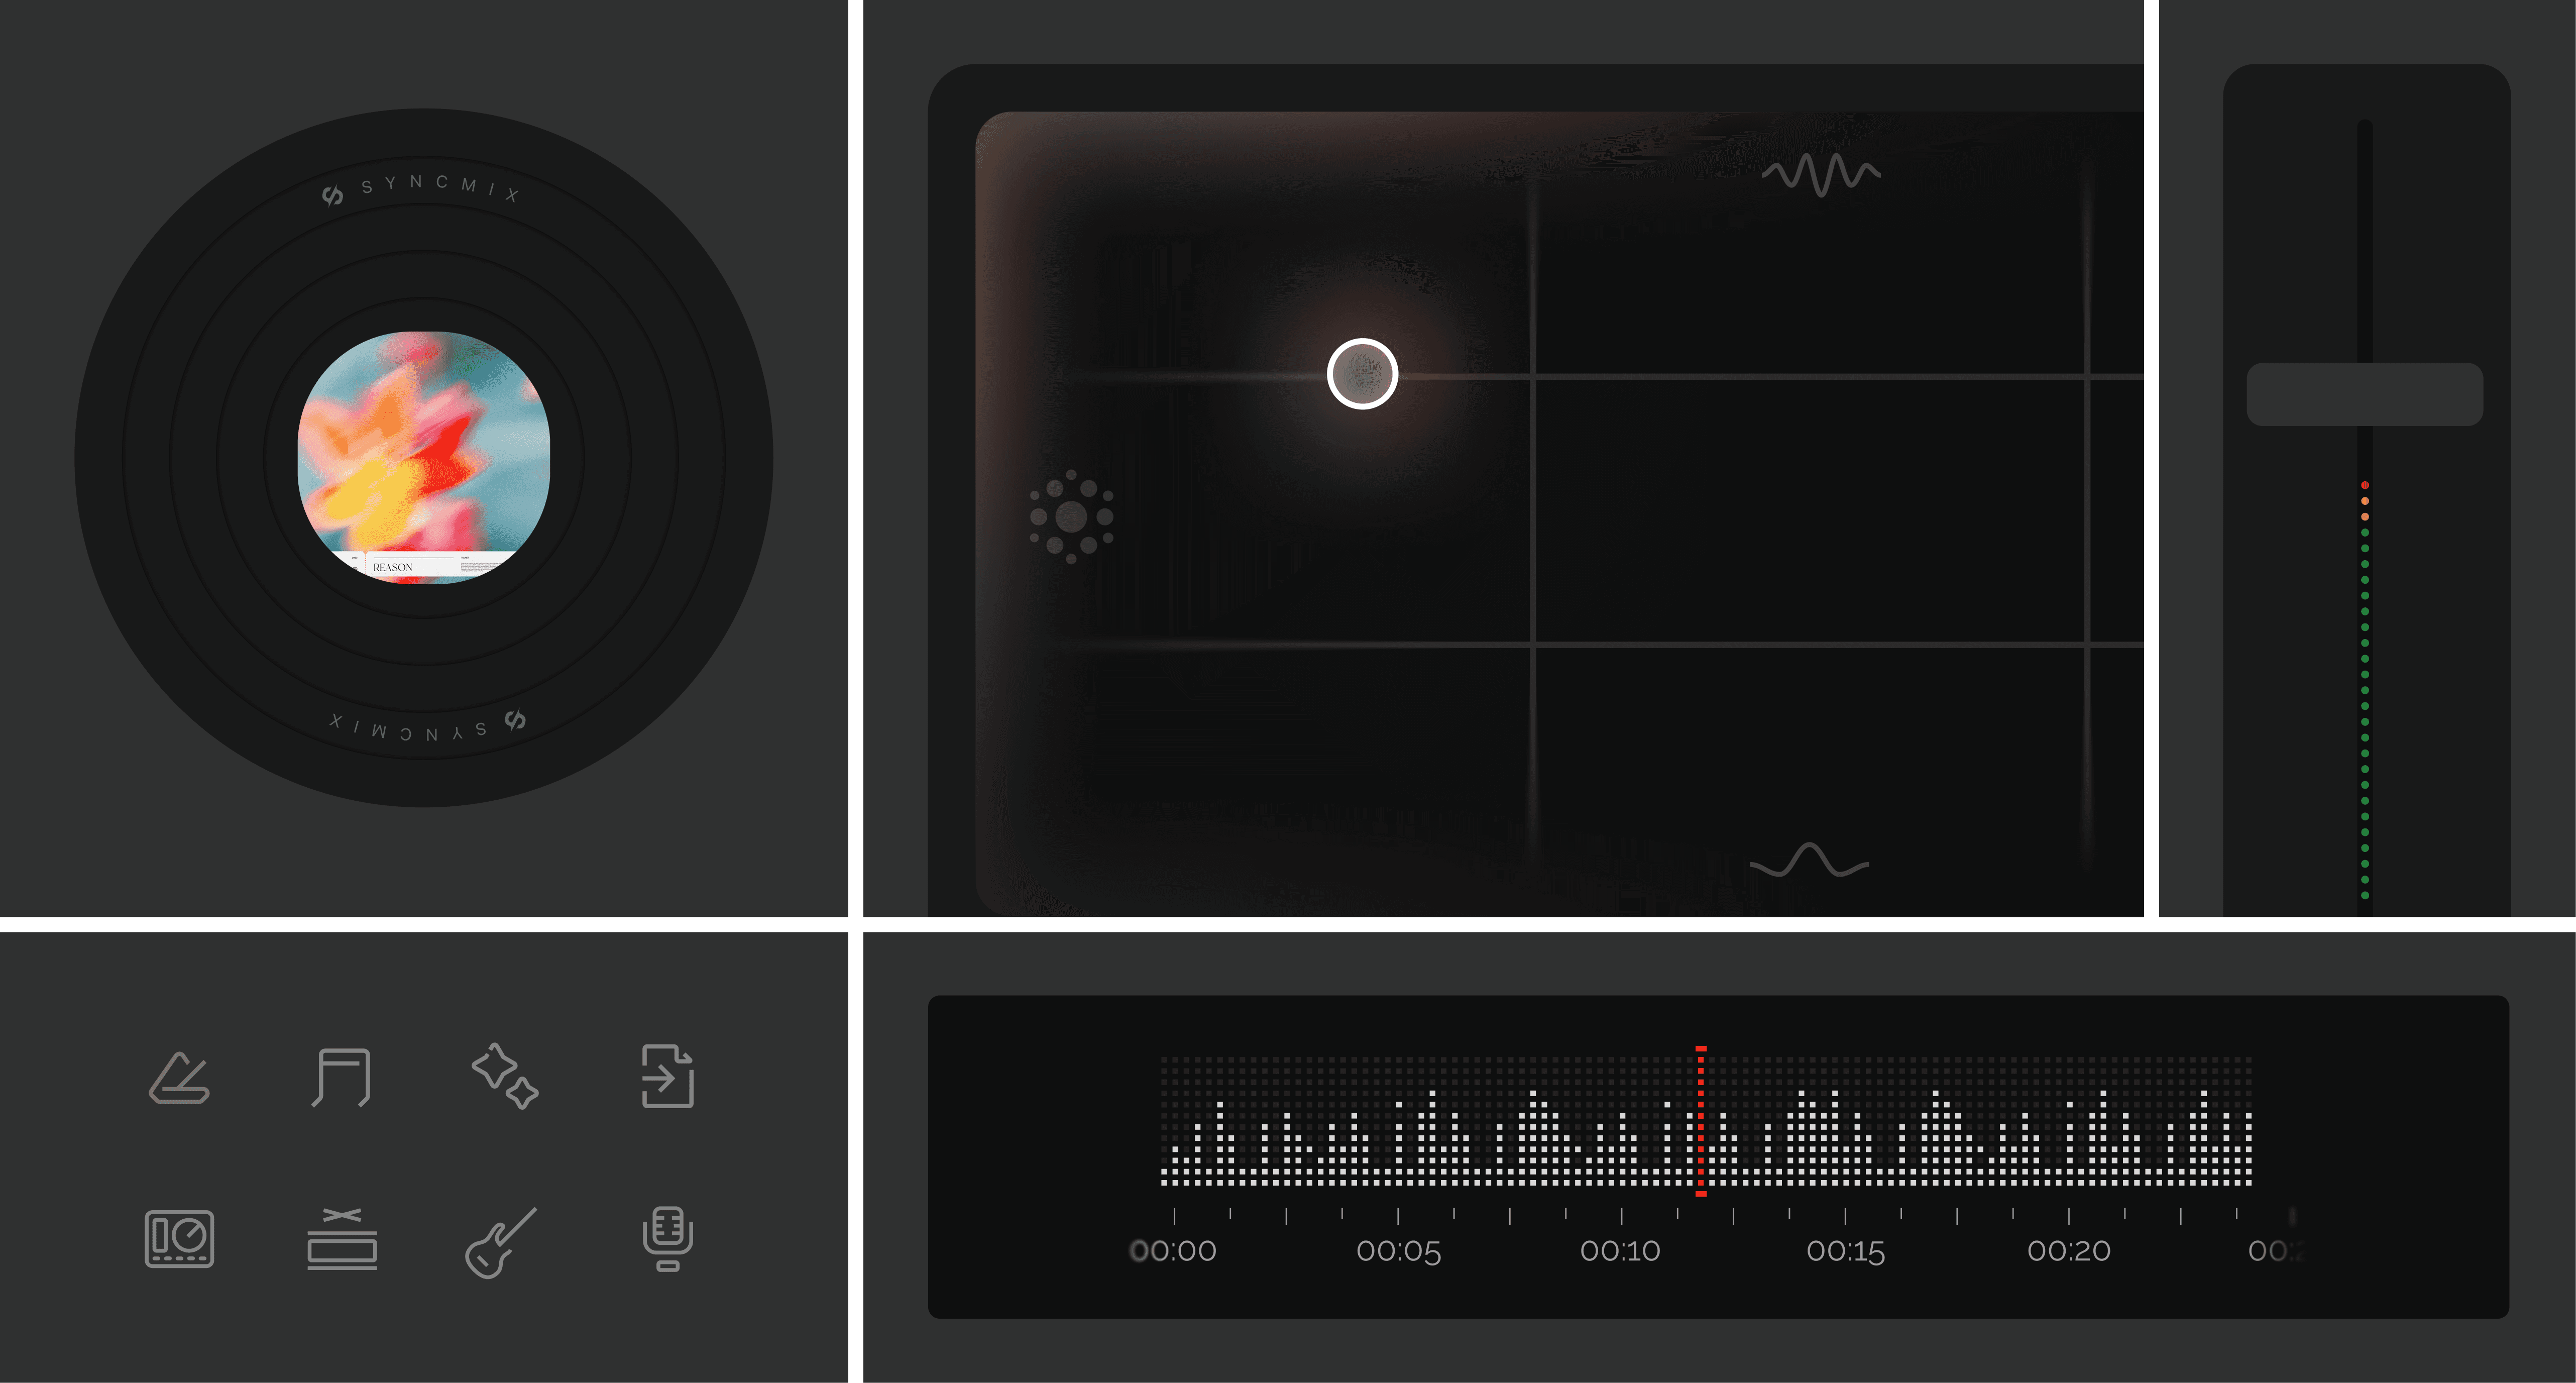Jump to 00:05 on the timeline
The height and width of the screenshot is (1383, 2576).
[x=1398, y=1250]
